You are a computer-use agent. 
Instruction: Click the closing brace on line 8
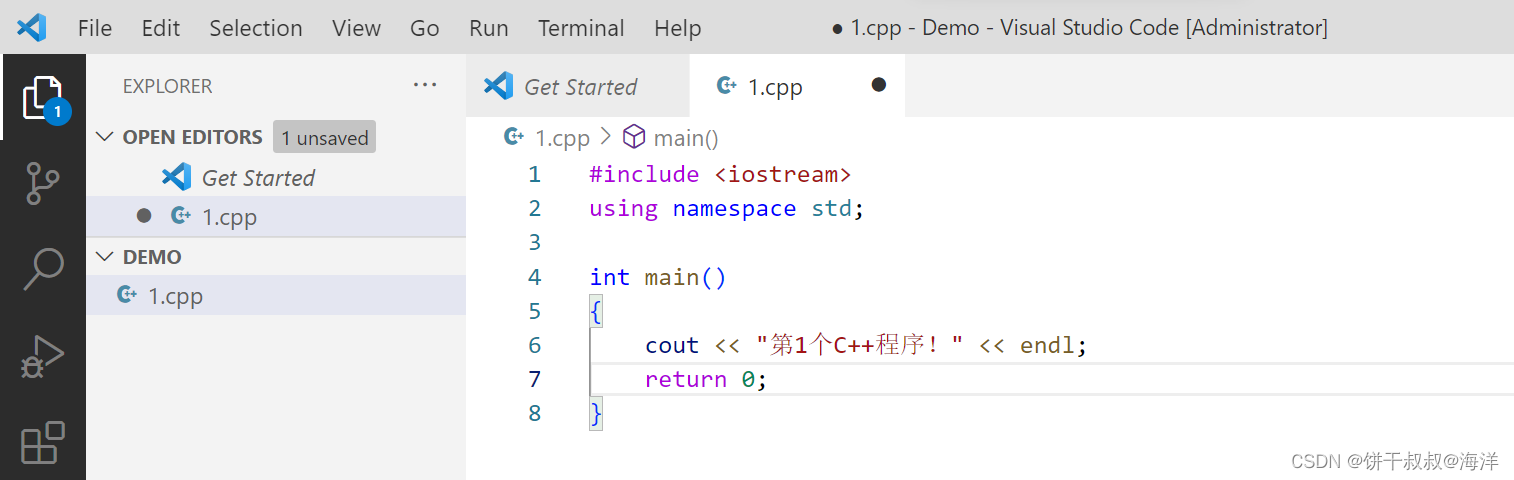pos(596,413)
